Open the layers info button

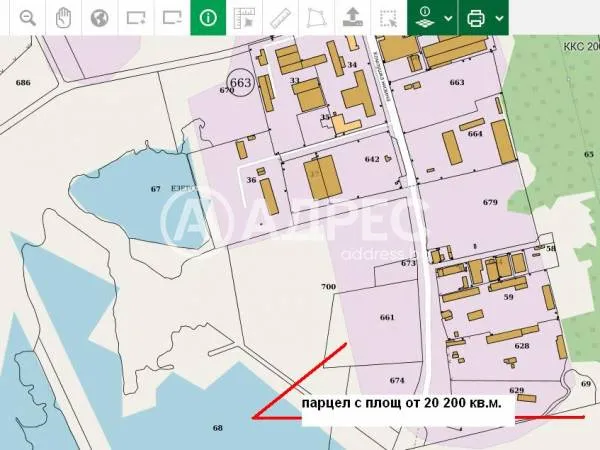[425, 18]
